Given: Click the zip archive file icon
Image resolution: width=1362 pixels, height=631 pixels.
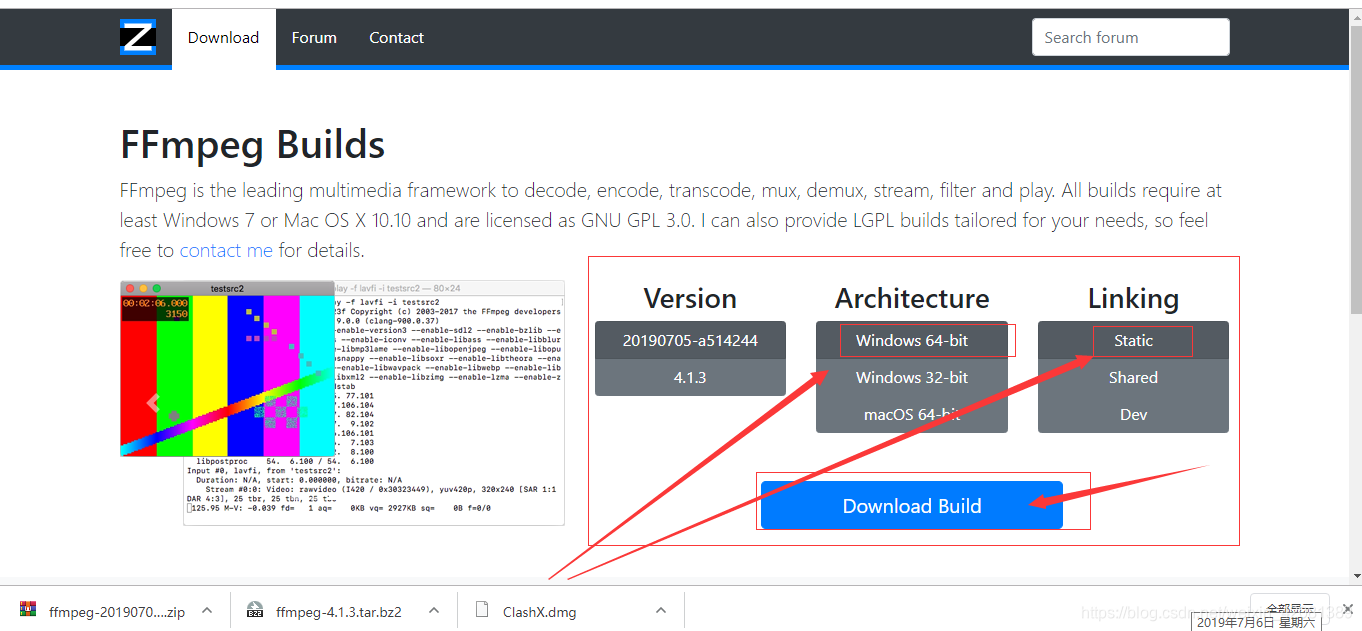Looking at the screenshot, I should coord(28,610).
